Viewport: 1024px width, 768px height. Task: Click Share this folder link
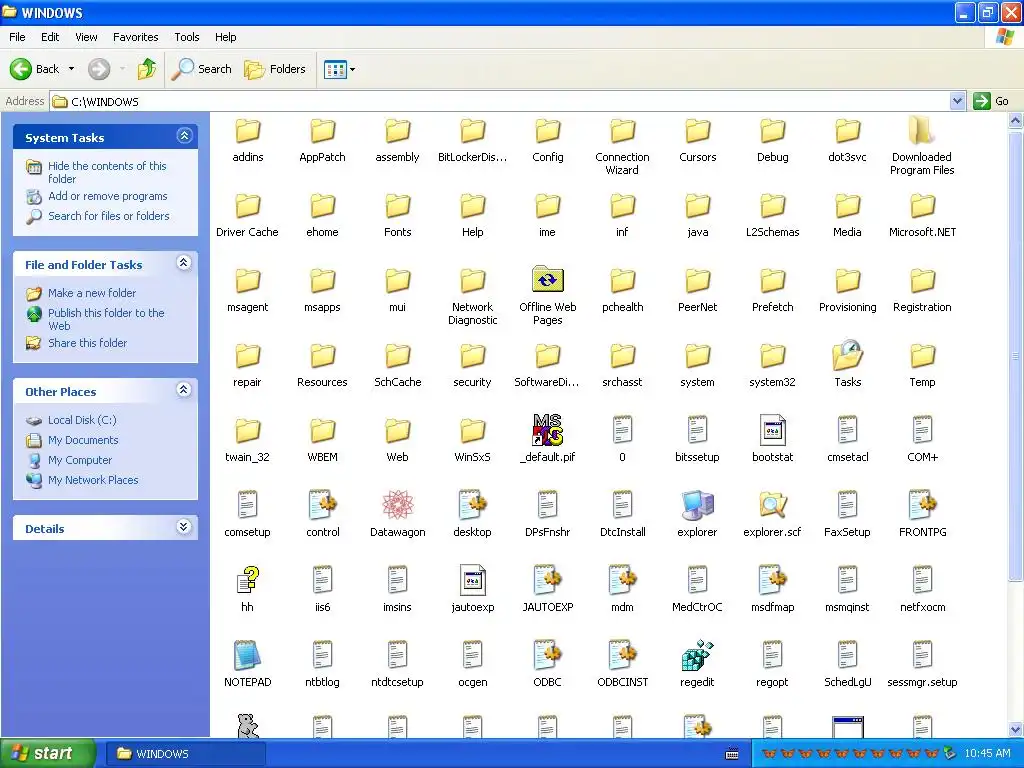[88, 343]
